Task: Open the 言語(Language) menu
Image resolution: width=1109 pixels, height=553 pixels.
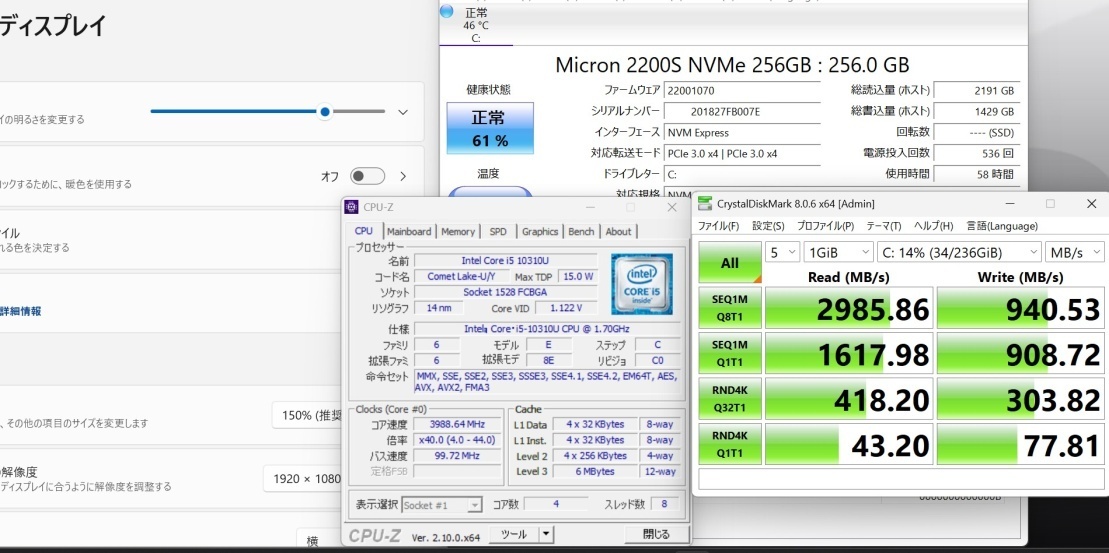Action: [x=1002, y=226]
